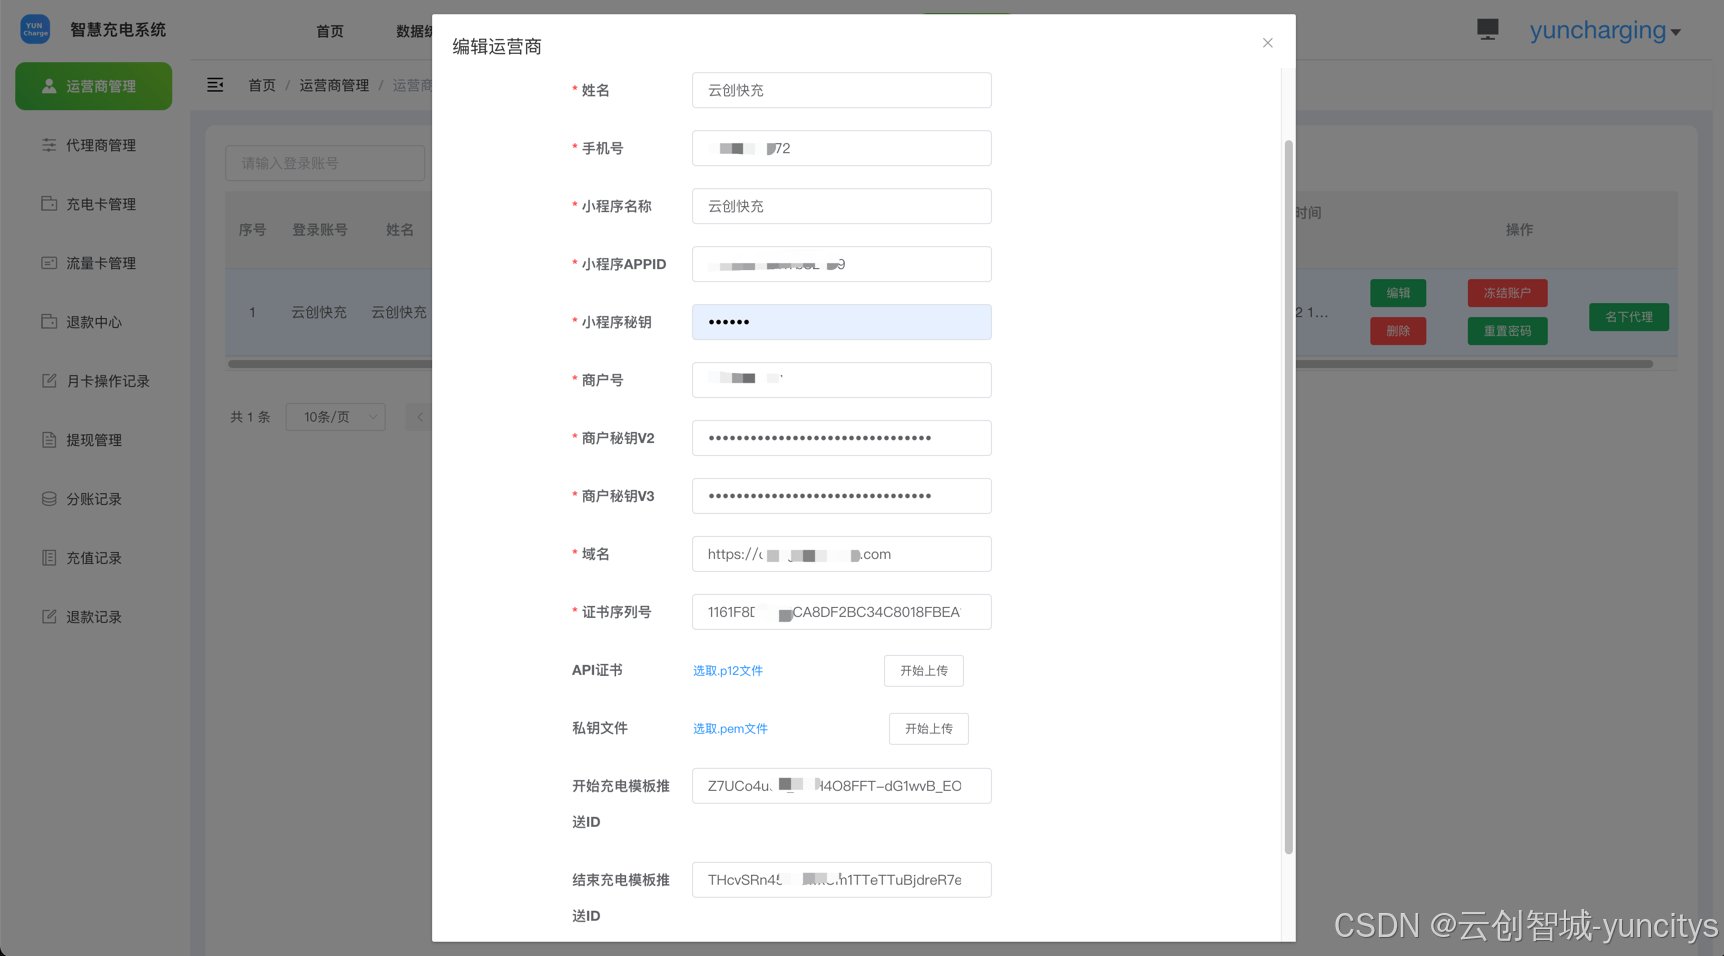Click the 月卡操作记录 edit icon
The height and width of the screenshot is (956, 1724).
point(48,381)
